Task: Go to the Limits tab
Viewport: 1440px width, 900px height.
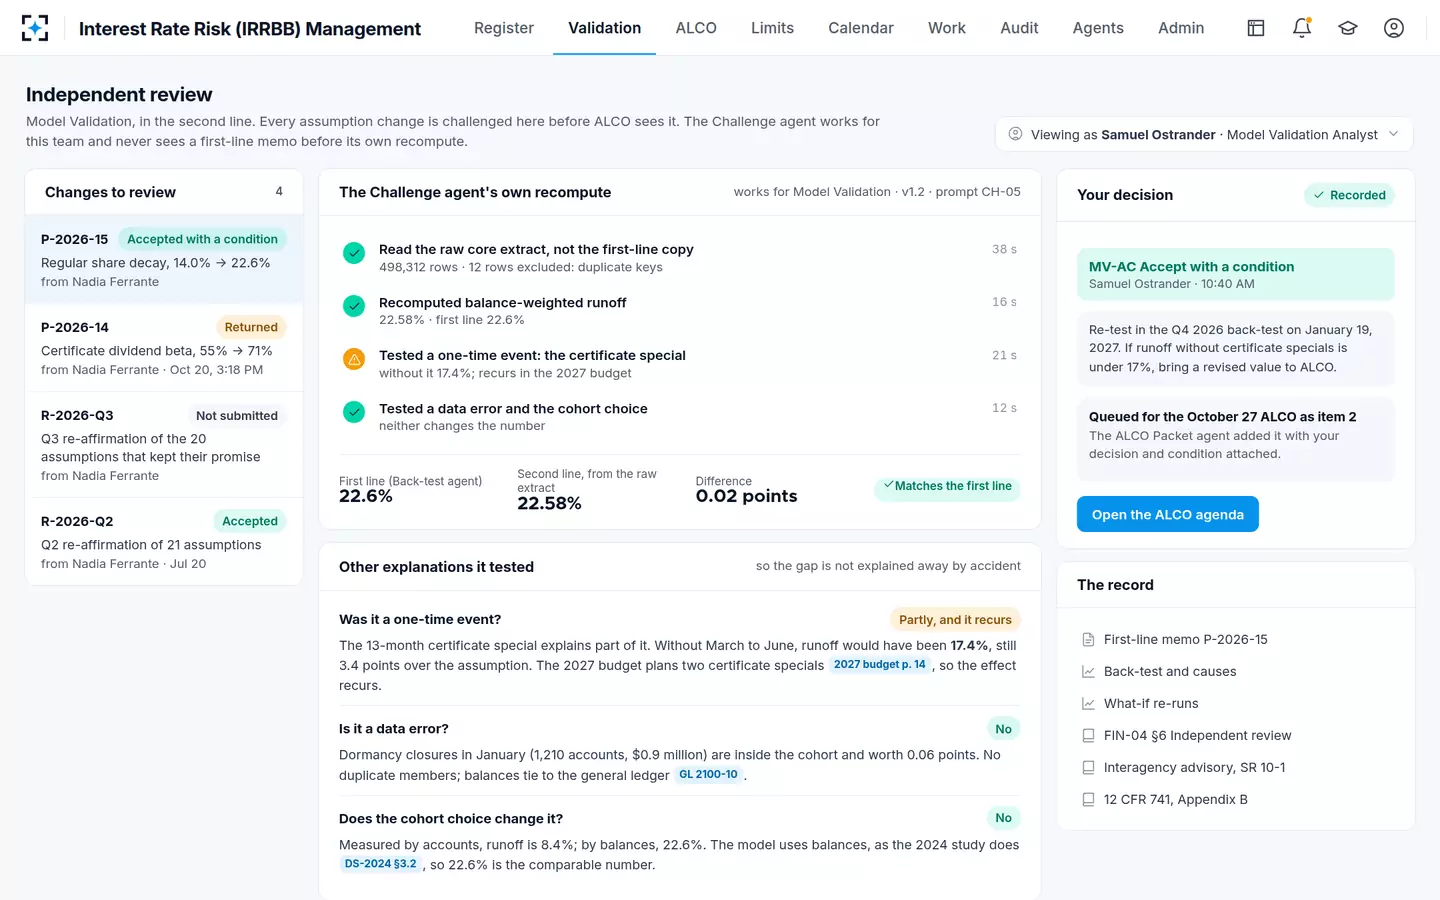Action: 772,28
